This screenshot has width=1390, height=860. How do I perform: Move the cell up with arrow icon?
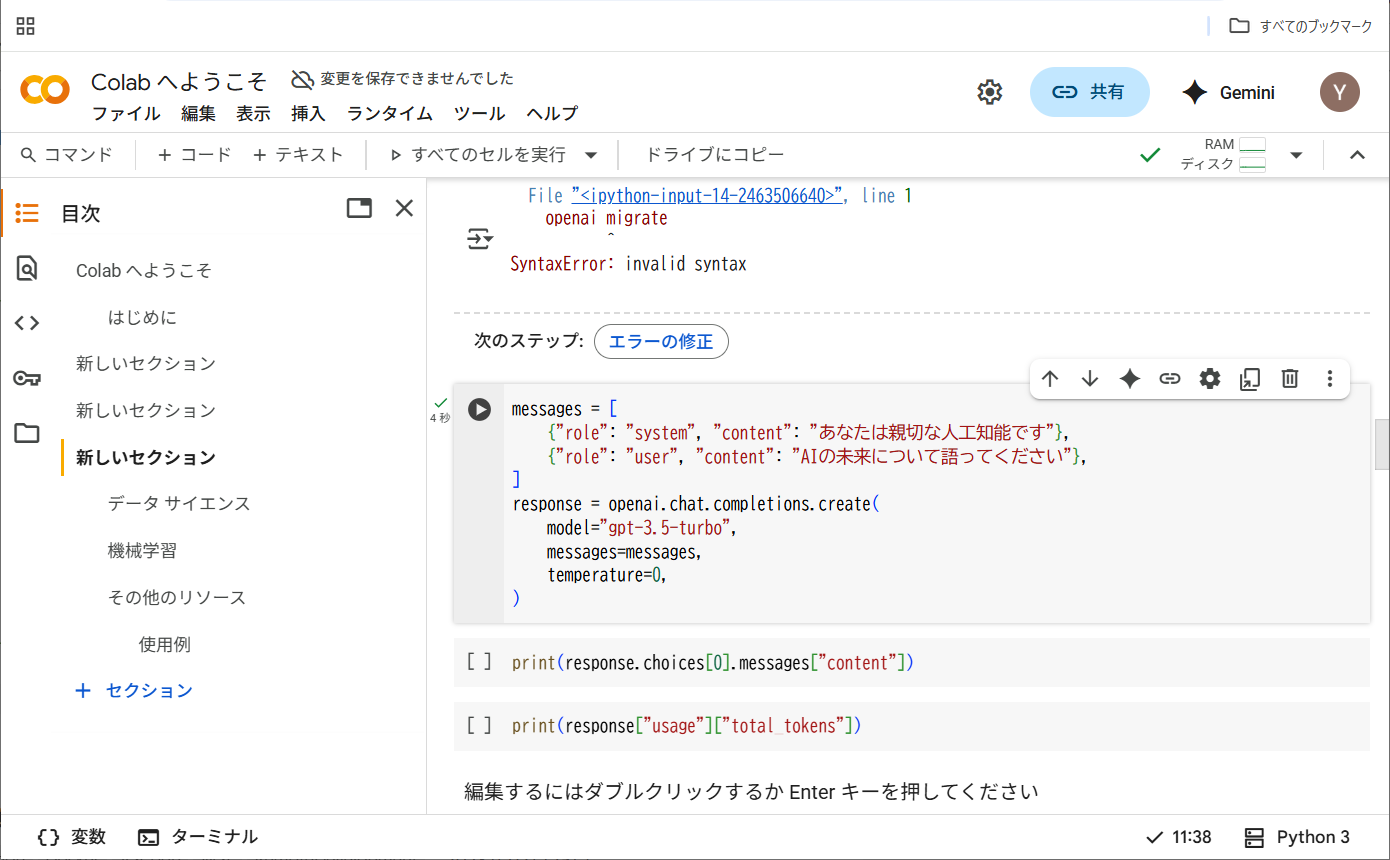tap(1050, 378)
